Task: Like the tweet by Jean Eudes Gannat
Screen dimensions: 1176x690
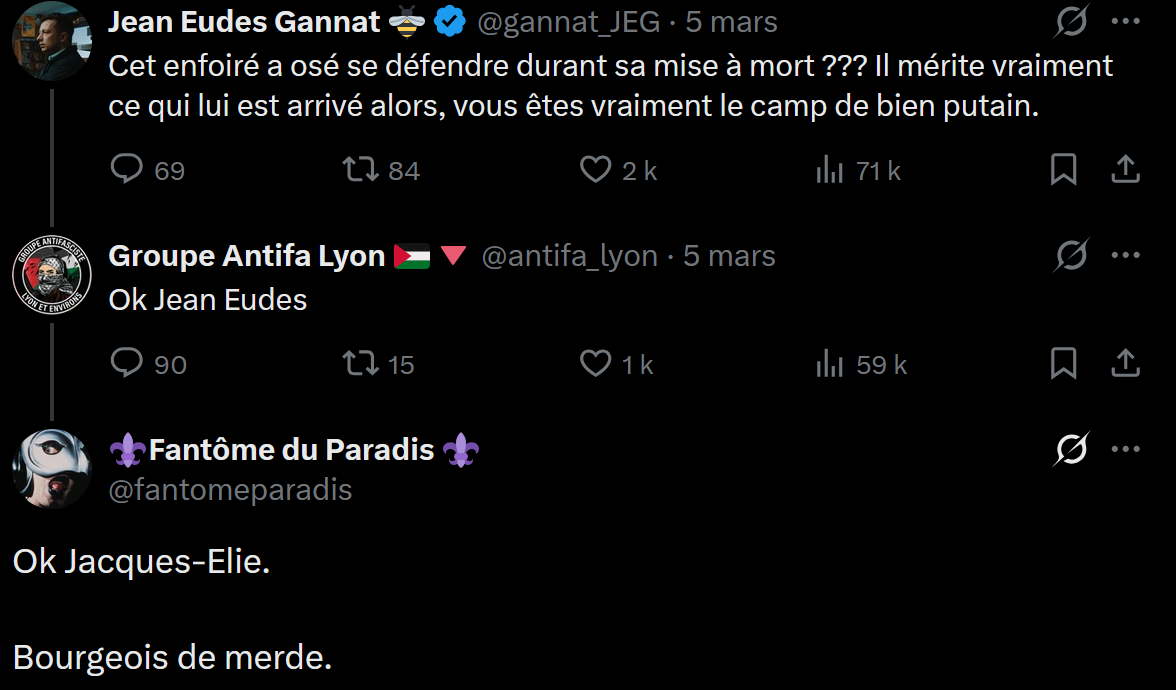Action: (x=596, y=170)
